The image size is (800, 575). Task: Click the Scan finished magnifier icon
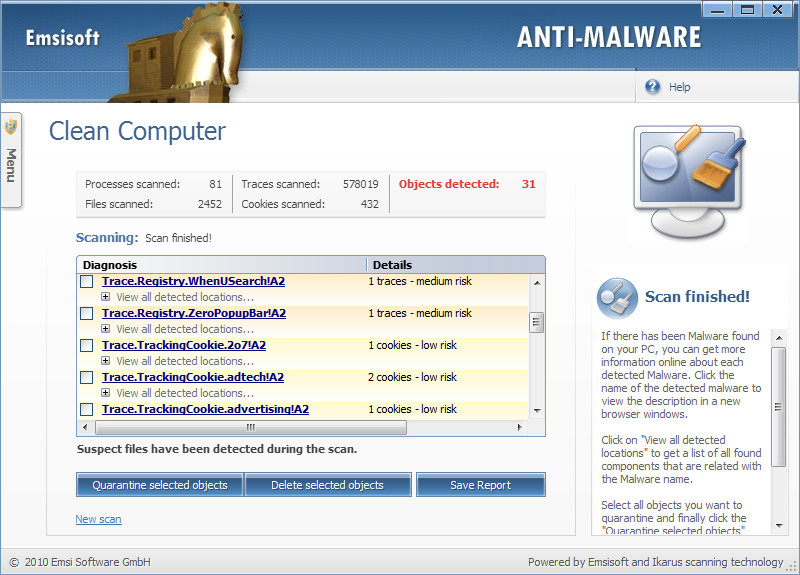click(x=617, y=297)
